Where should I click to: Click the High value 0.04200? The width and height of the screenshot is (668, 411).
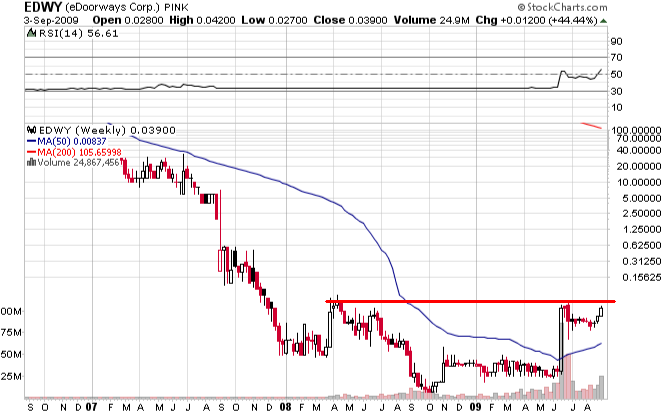coord(216,20)
